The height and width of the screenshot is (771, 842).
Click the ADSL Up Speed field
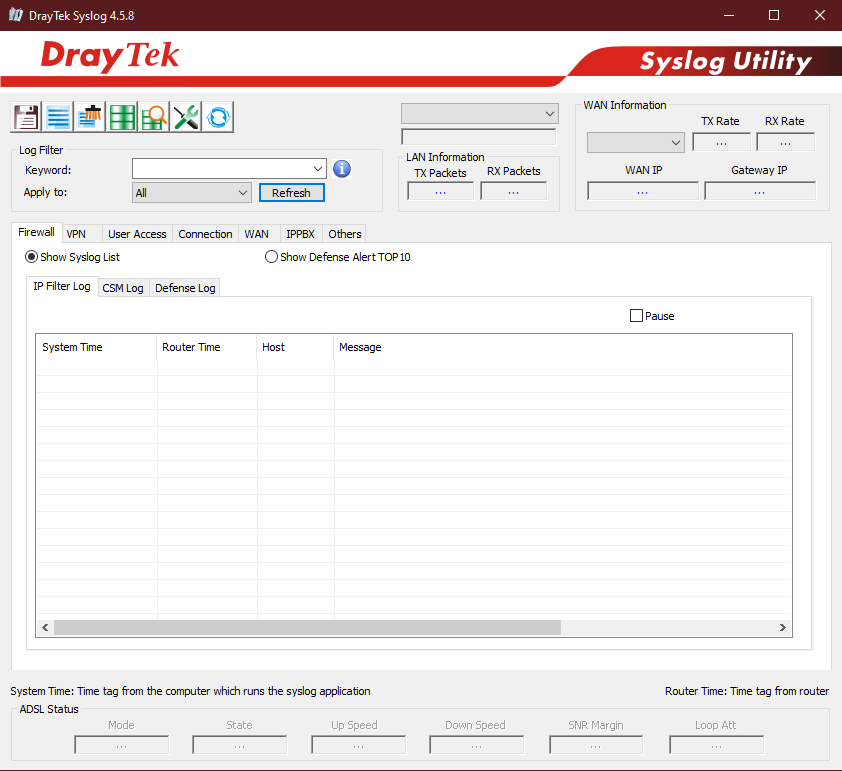pyautogui.click(x=359, y=745)
